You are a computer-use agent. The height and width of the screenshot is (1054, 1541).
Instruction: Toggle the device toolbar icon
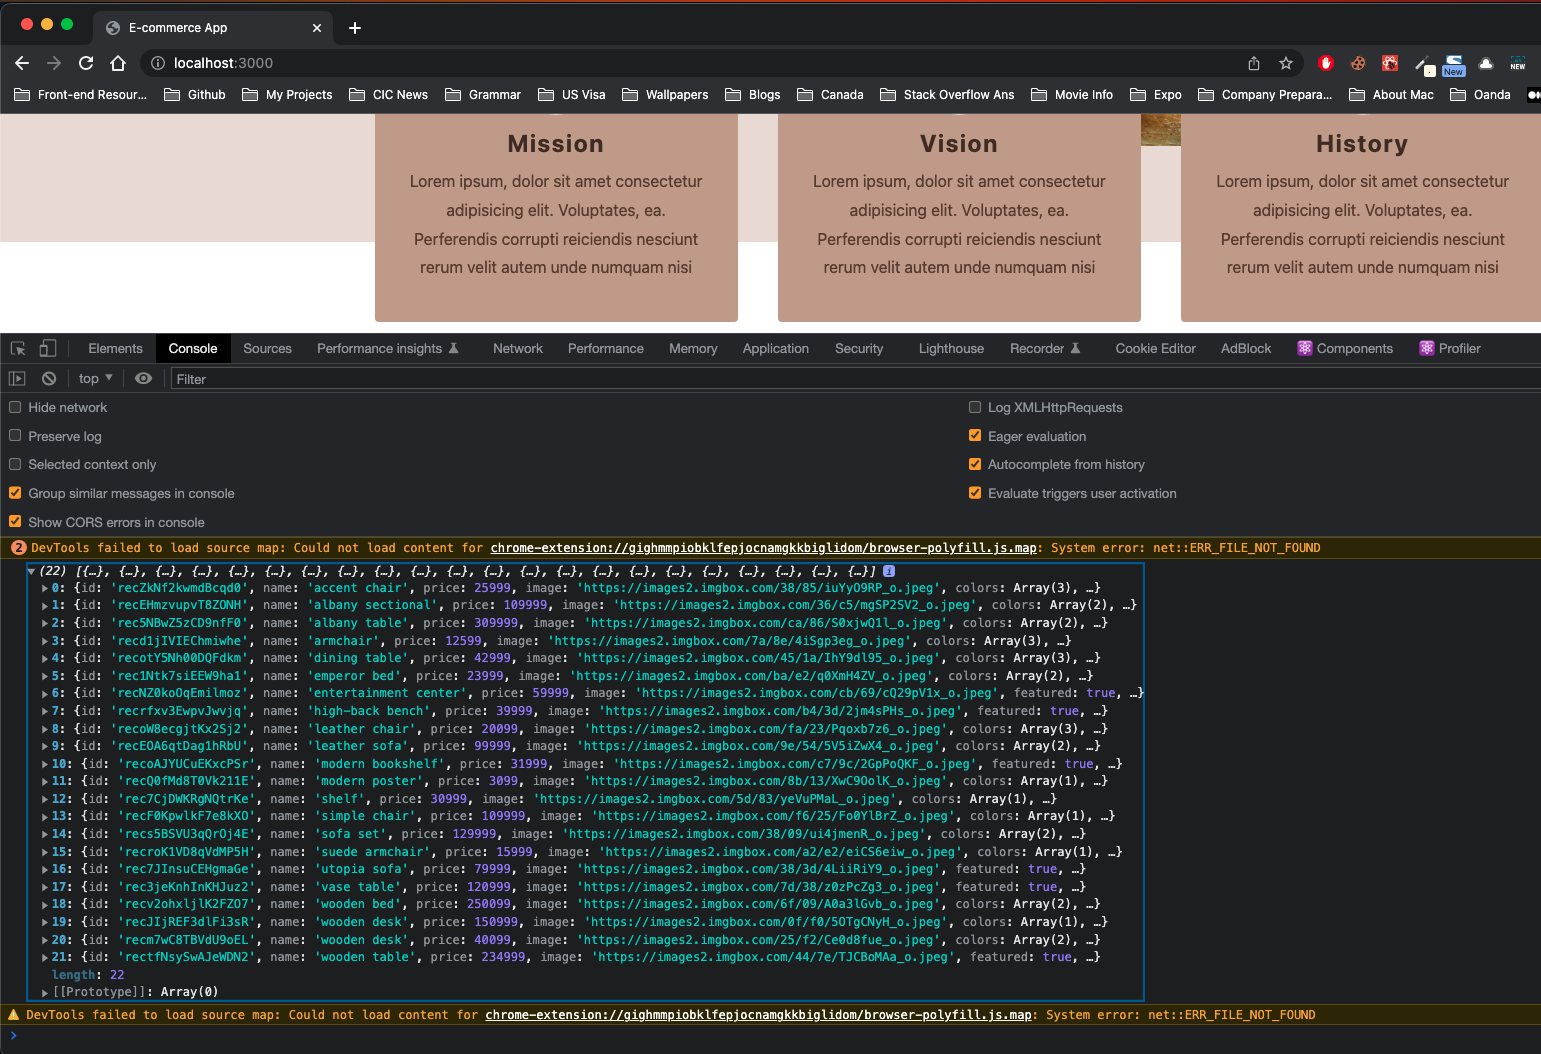(x=47, y=348)
